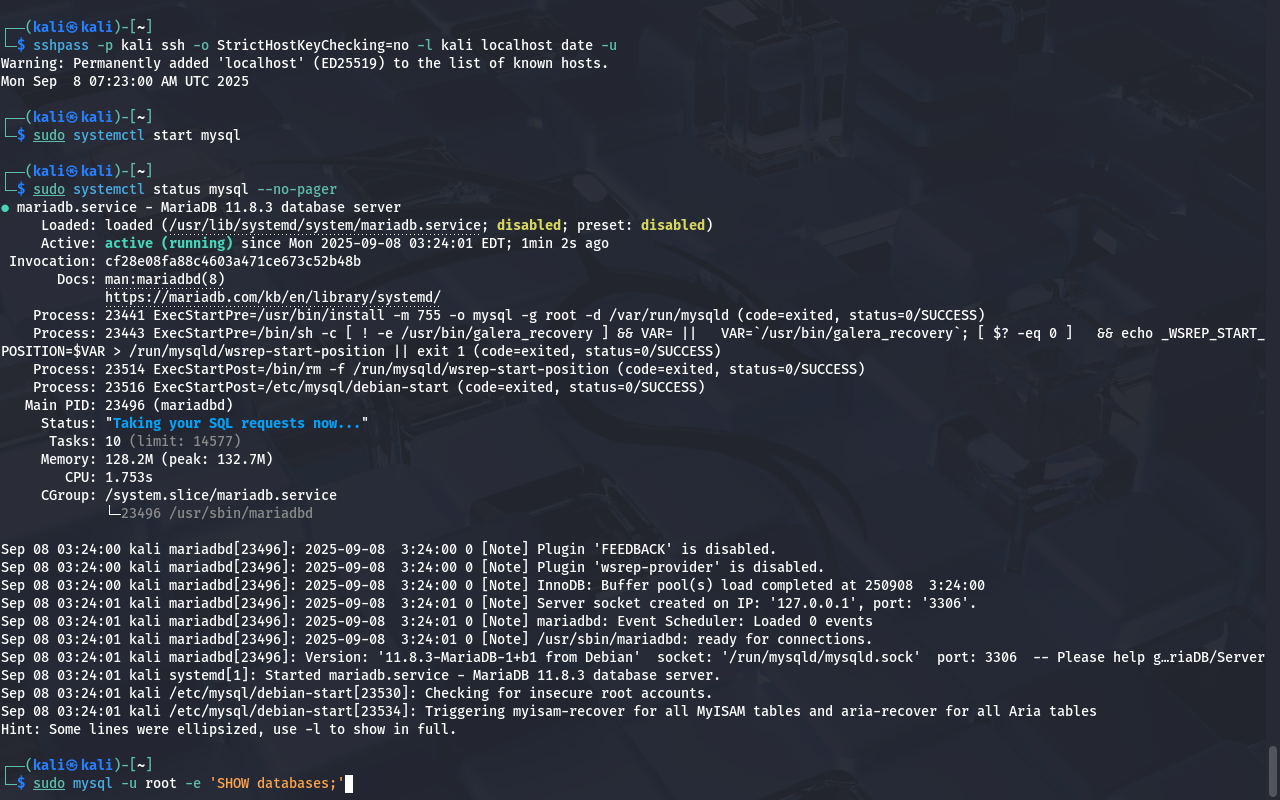Viewport: 1280px width, 800px height.
Task: Click the 'SHOW databases;' command text
Action: (277, 783)
